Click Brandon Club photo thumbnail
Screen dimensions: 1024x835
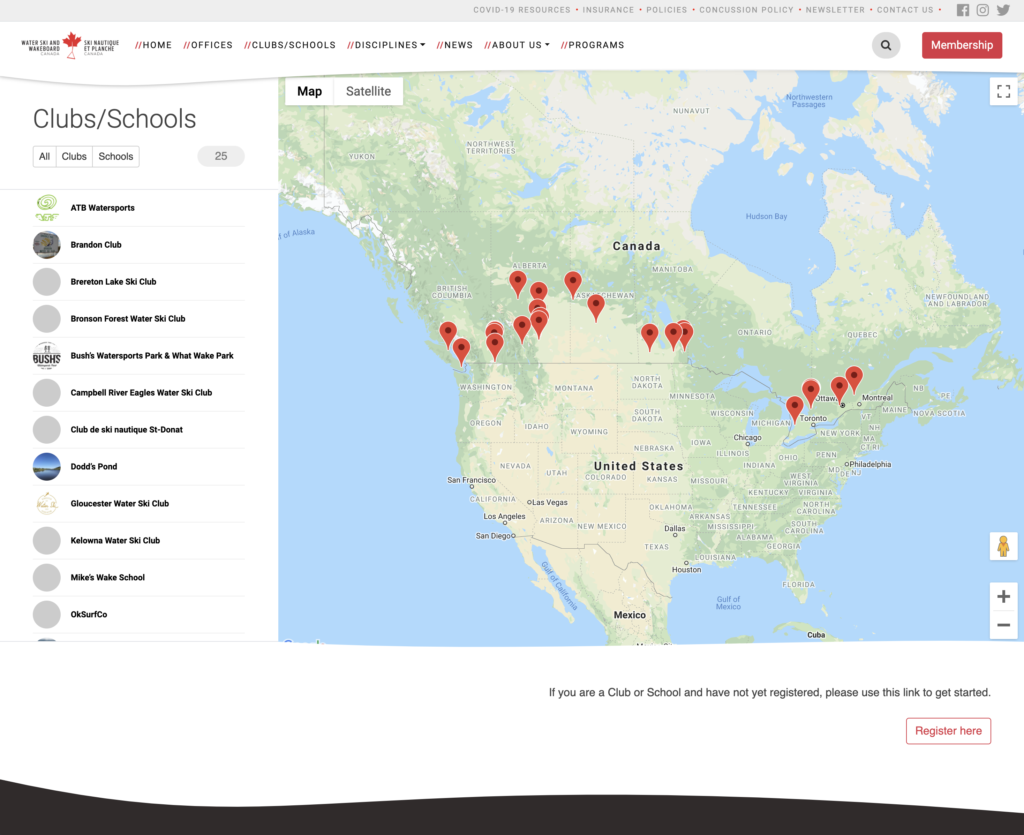click(x=47, y=245)
